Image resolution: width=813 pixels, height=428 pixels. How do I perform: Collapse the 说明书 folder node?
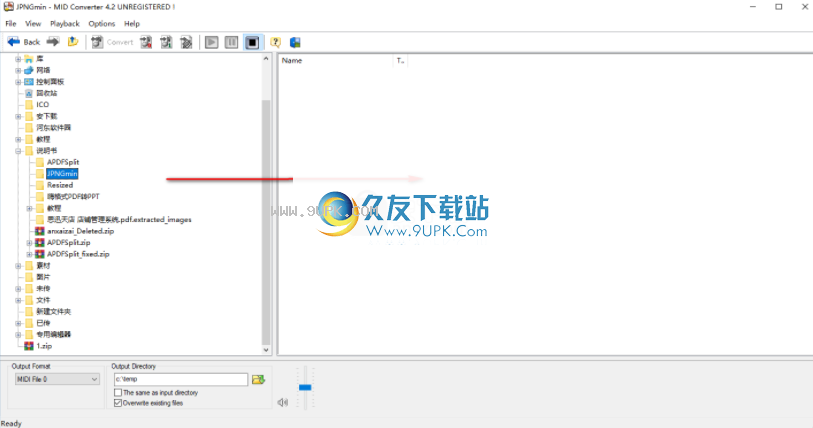pos(18,151)
